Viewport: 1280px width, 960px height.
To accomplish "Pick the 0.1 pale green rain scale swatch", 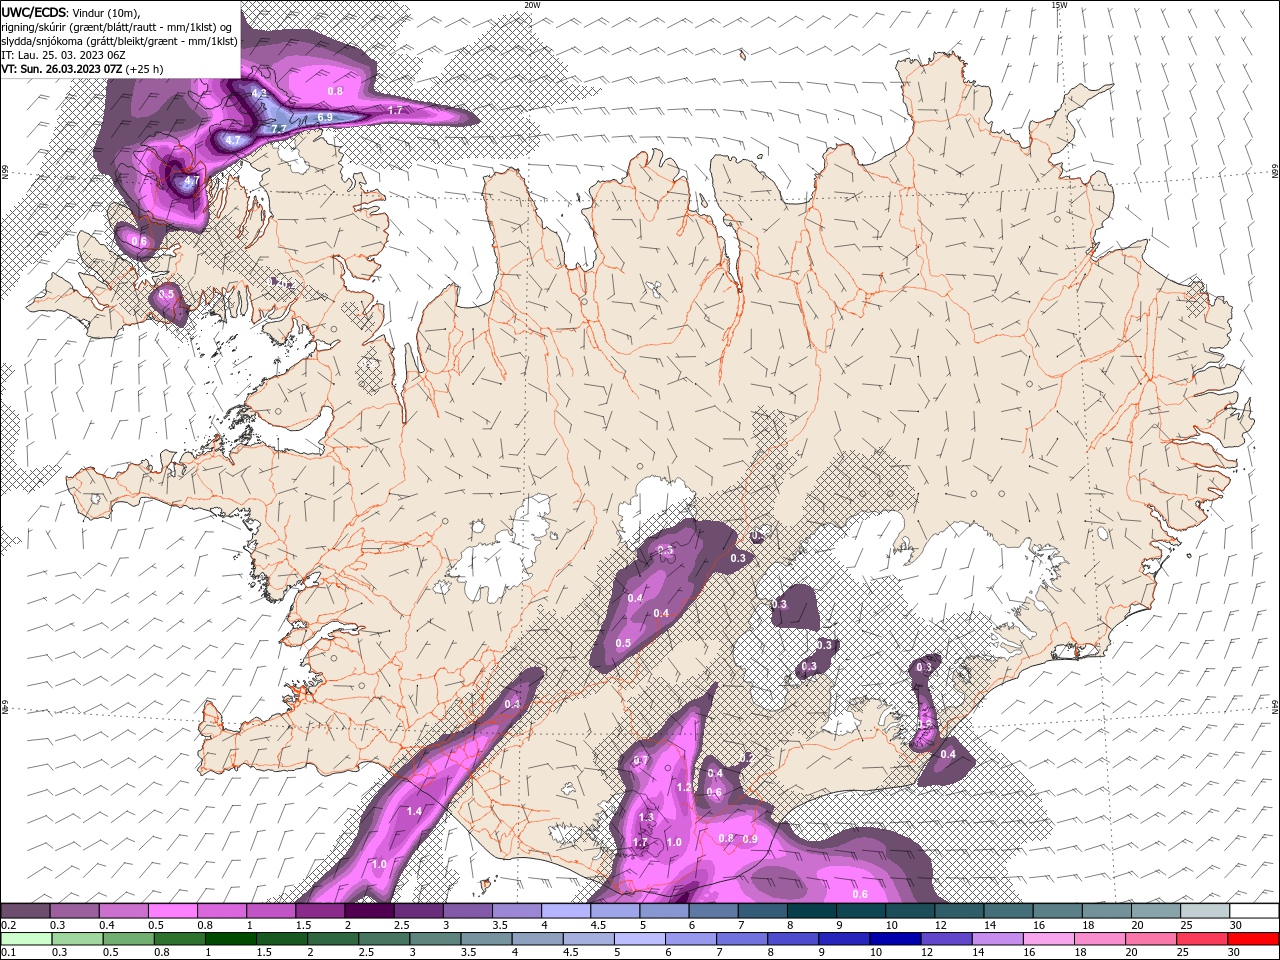I will click(26, 939).
